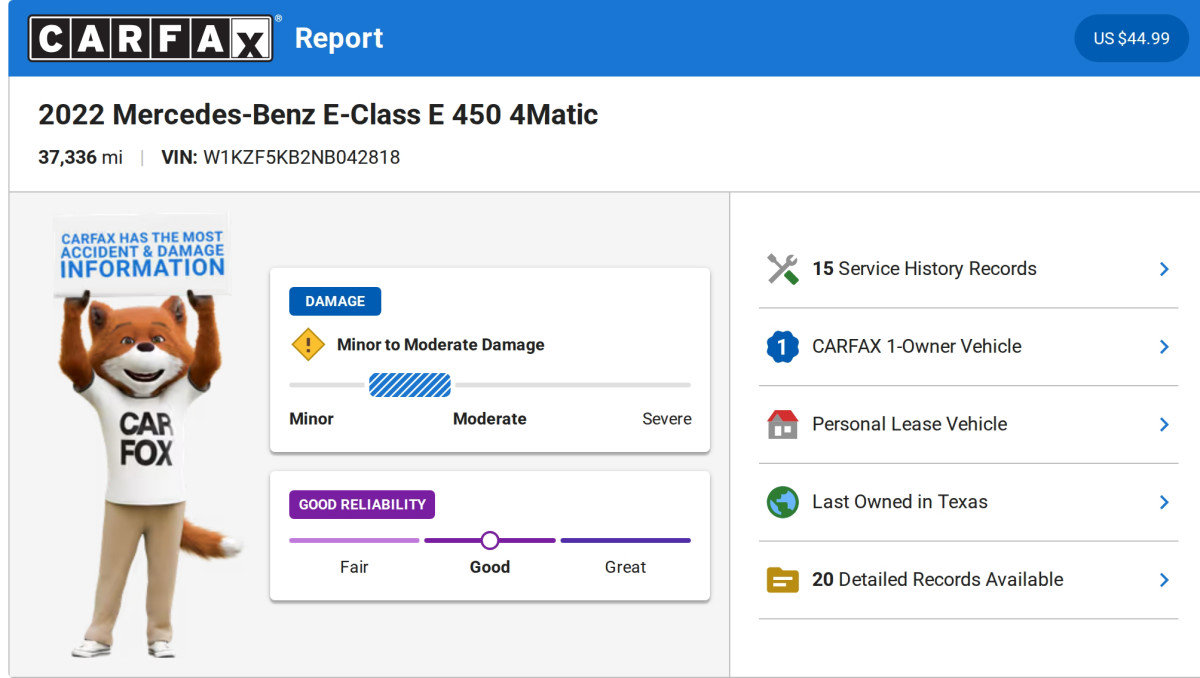Viewport: 1200px width, 678px height.
Task: Click the yellow damage warning diamond icon
Action: pyautogui.click(x=308, y=345)
